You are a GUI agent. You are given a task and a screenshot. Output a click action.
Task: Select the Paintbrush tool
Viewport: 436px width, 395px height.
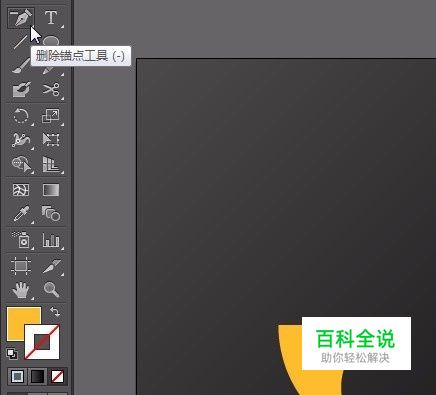21,65
